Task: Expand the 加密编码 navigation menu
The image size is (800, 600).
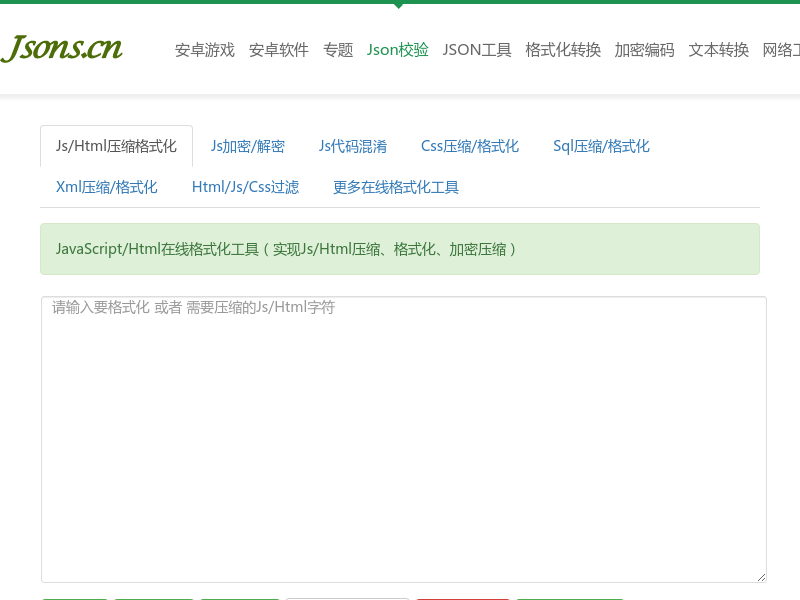Action: (x=644, y=50)
